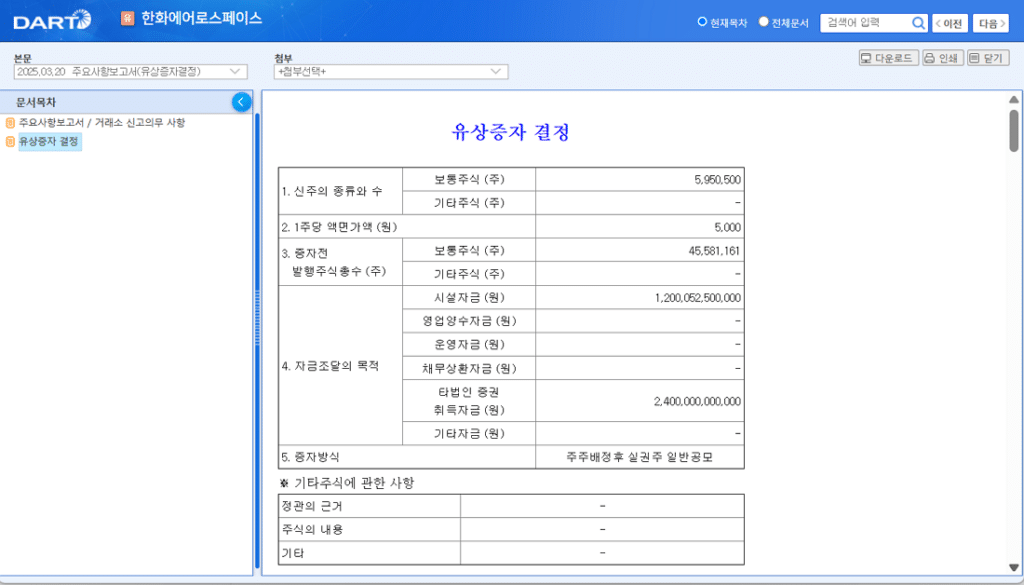Click the 한화에어로스페이스 company name

[202, 18]
